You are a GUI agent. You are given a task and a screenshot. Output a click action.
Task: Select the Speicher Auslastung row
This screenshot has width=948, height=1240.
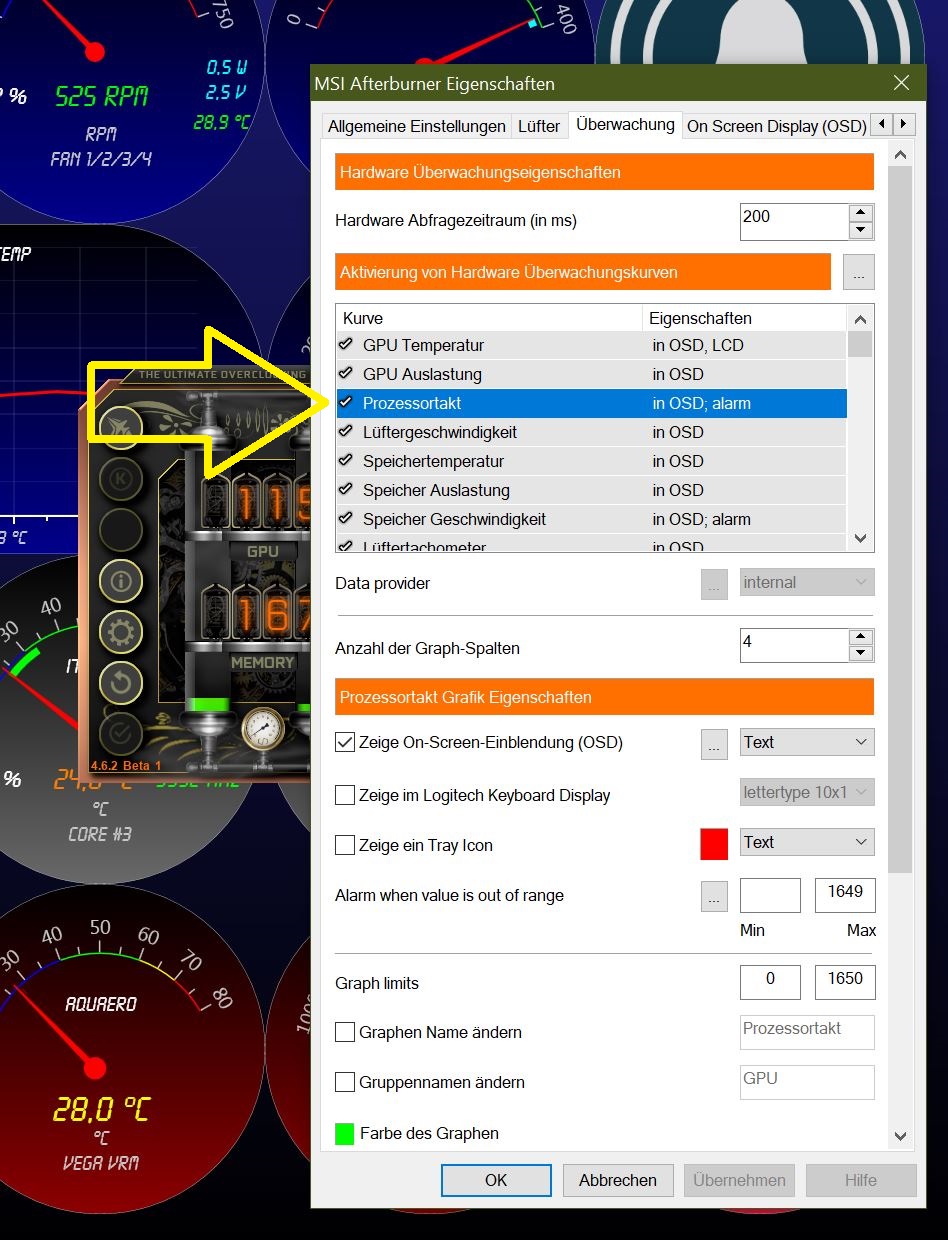point(592,490)
